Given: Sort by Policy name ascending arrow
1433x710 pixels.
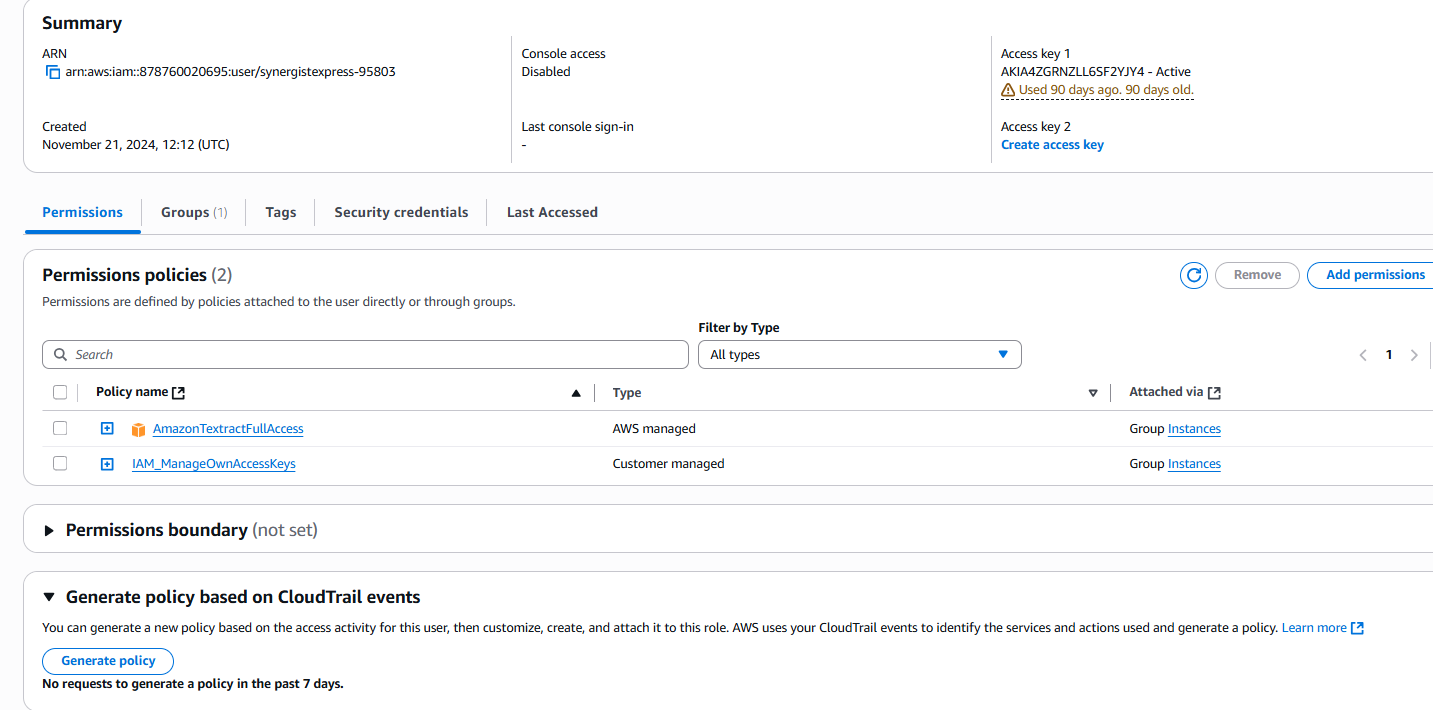Looking at the screenshot, I should (x=576, y=393).
